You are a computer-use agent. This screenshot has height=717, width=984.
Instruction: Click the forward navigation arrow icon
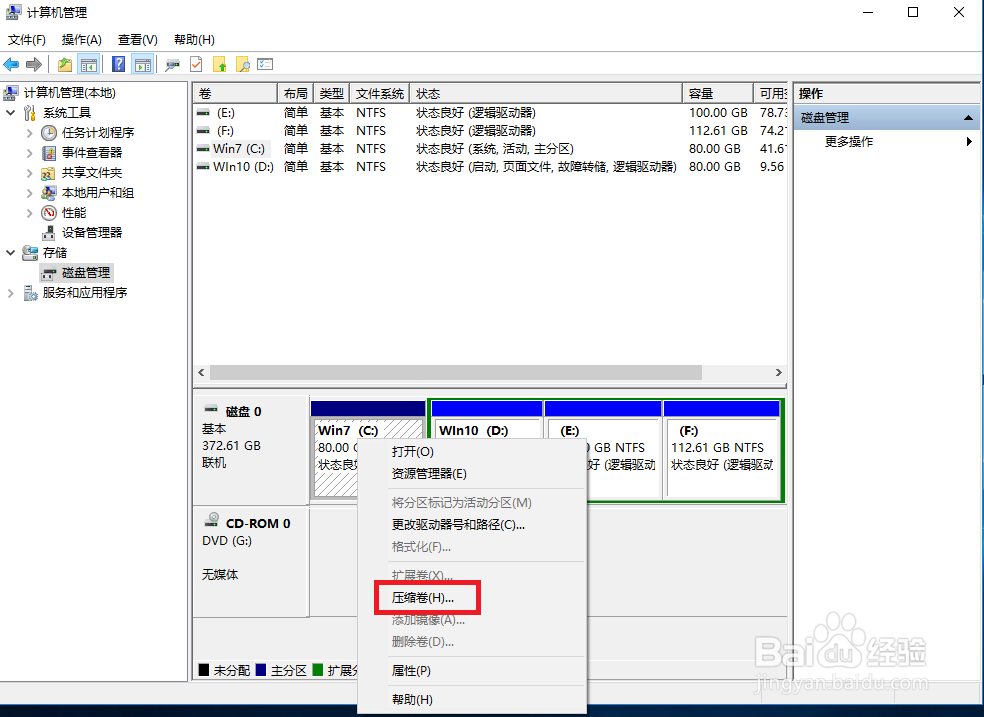[x=32, y=63]
